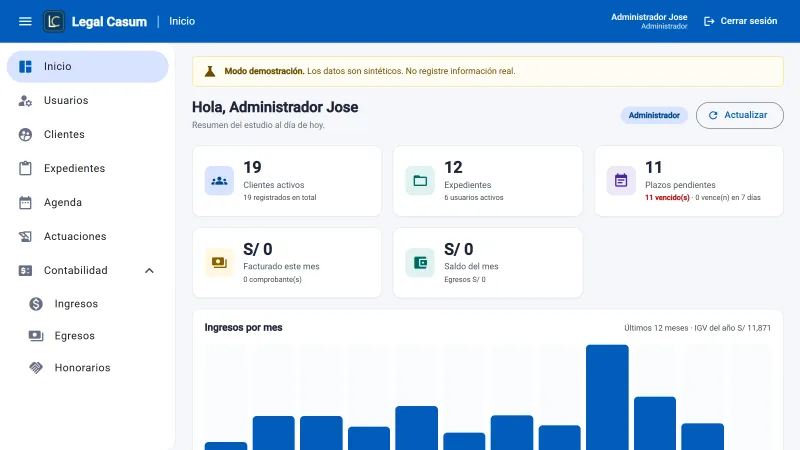Click the Legal Casum logo icon

[54, 21]
